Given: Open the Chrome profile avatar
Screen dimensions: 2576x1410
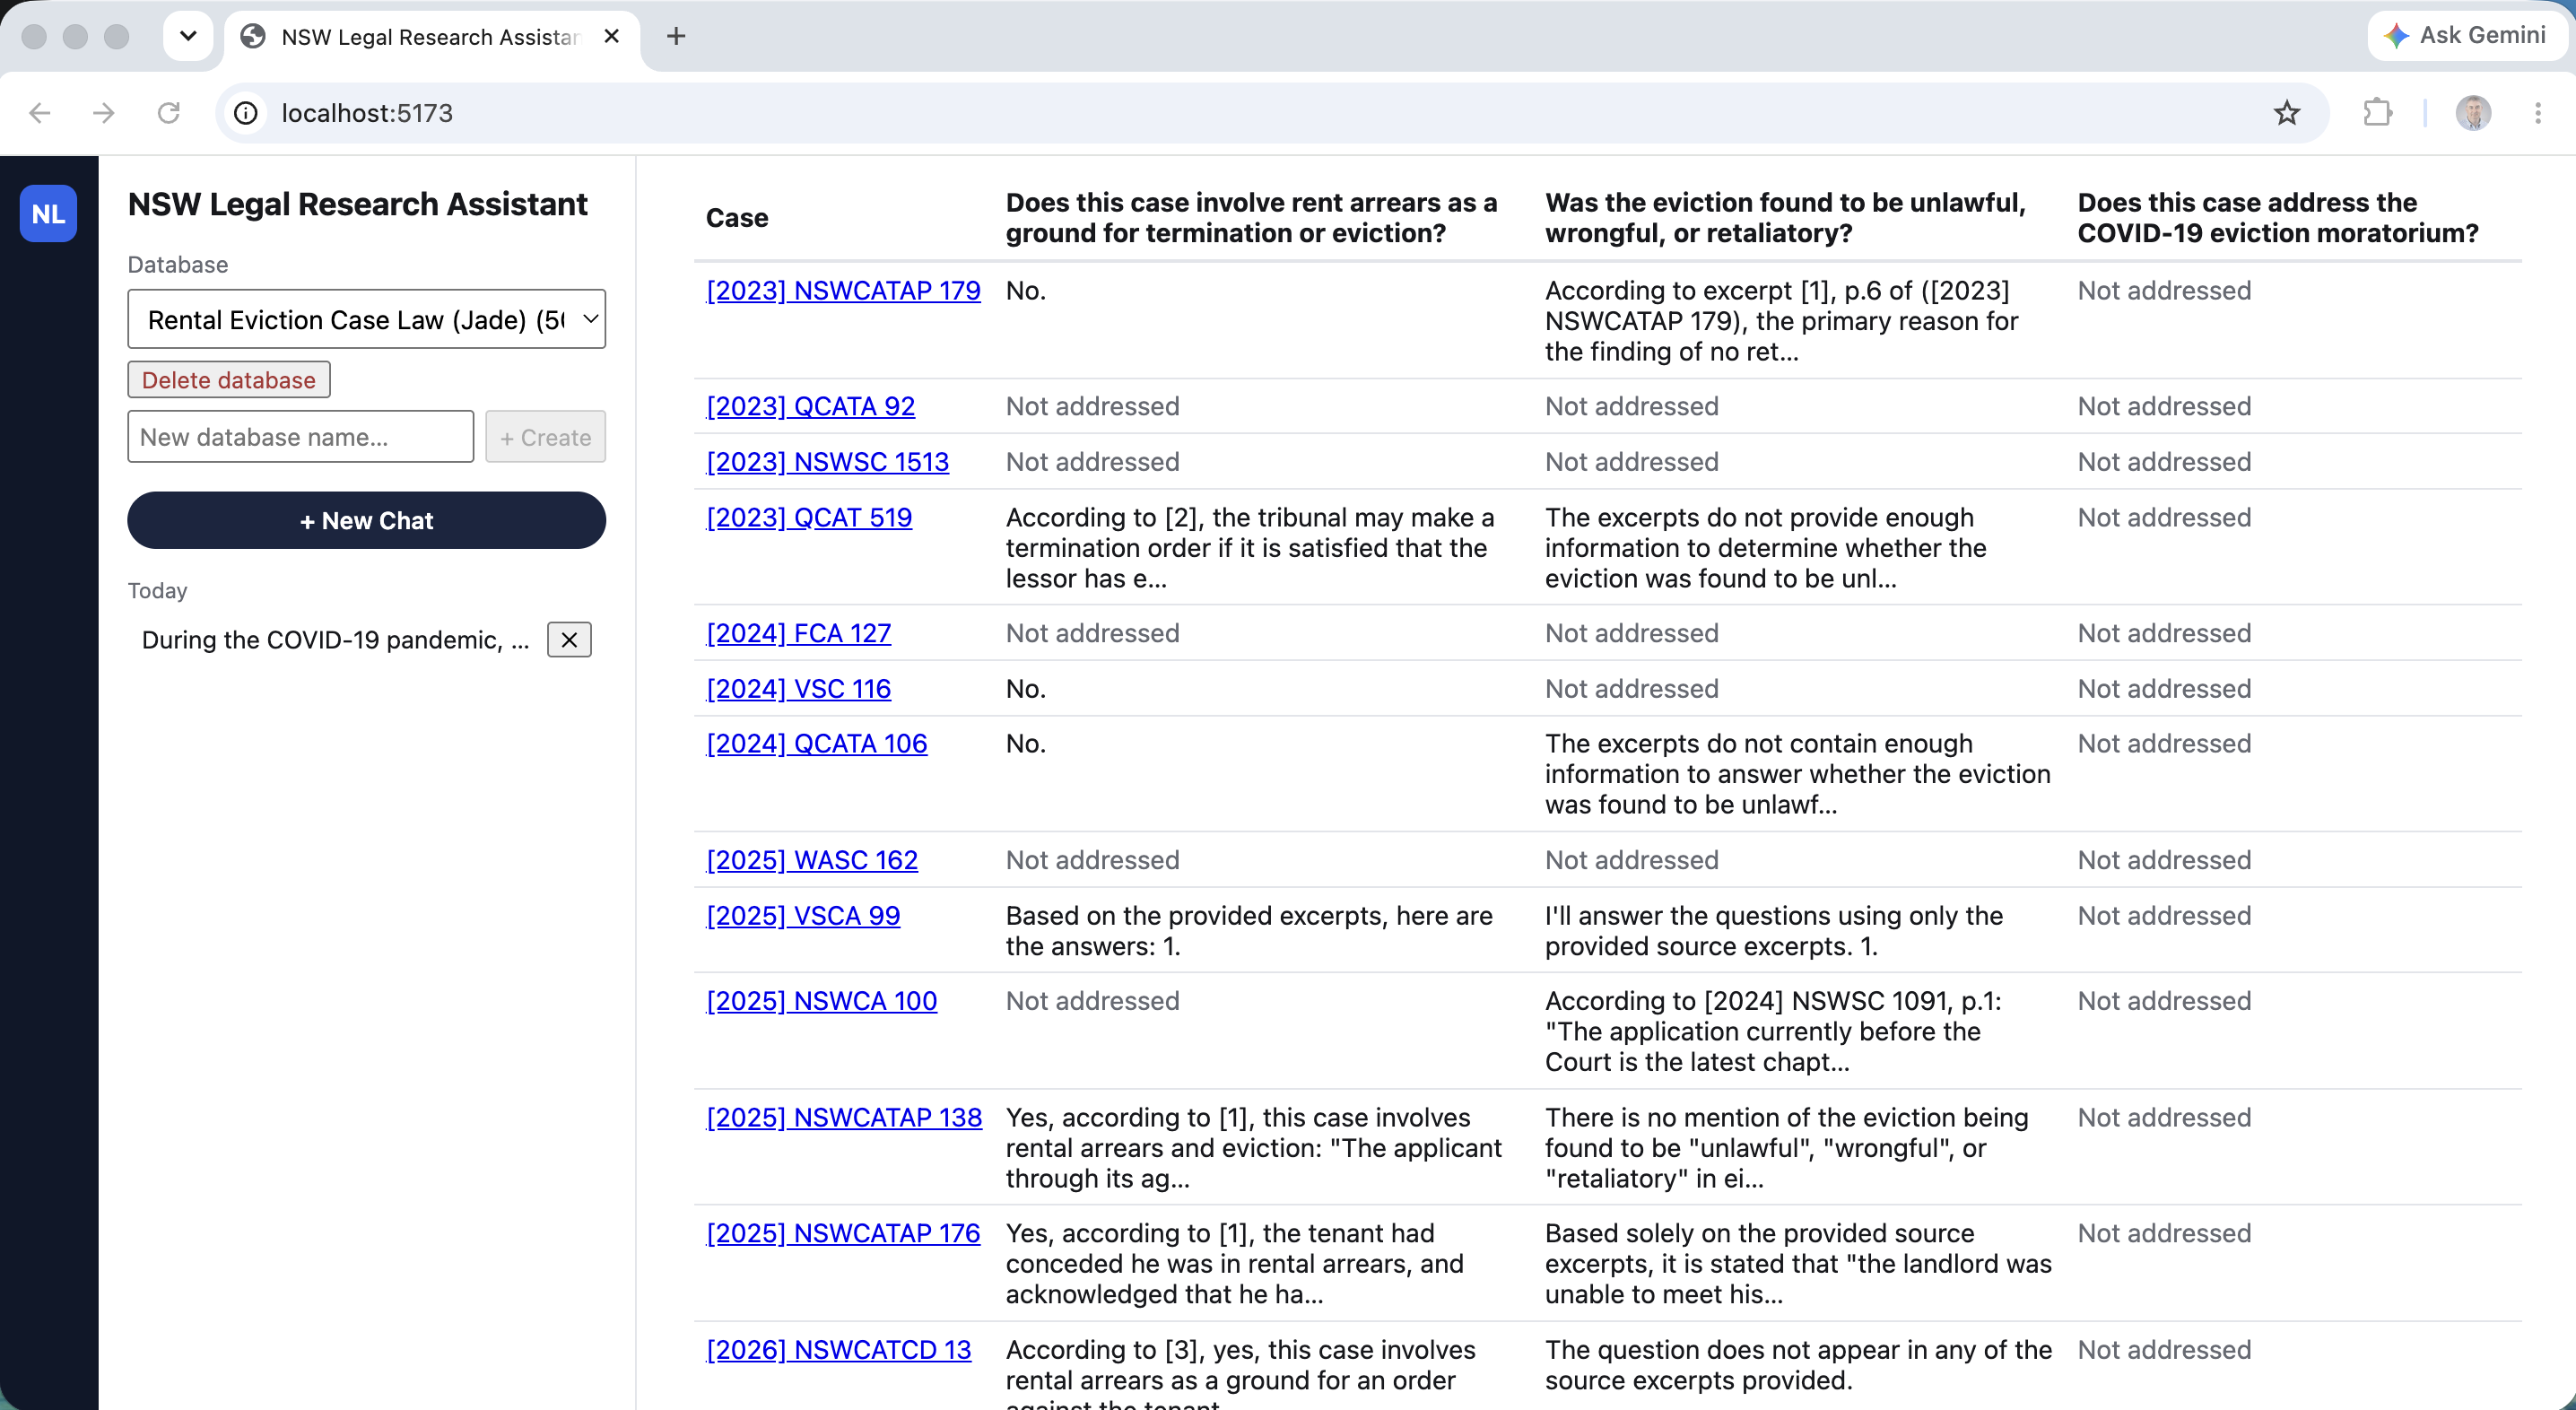Looking at the screenshot, I should 2473,113.
